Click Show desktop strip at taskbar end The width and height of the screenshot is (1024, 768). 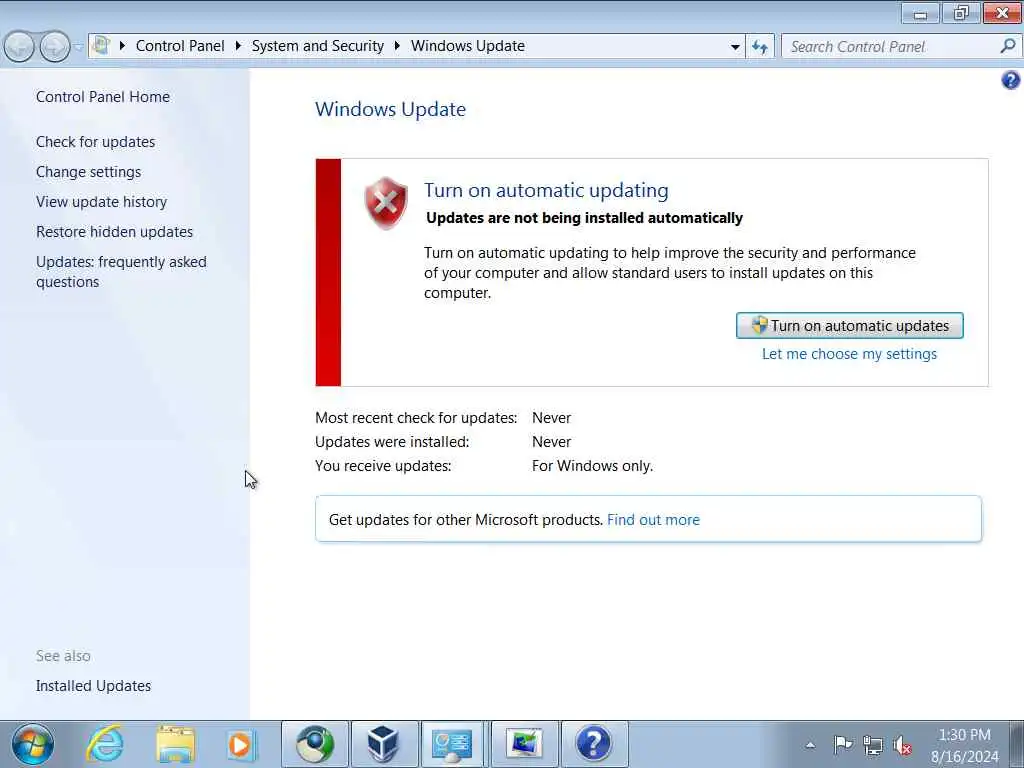tap(1016, 744)
